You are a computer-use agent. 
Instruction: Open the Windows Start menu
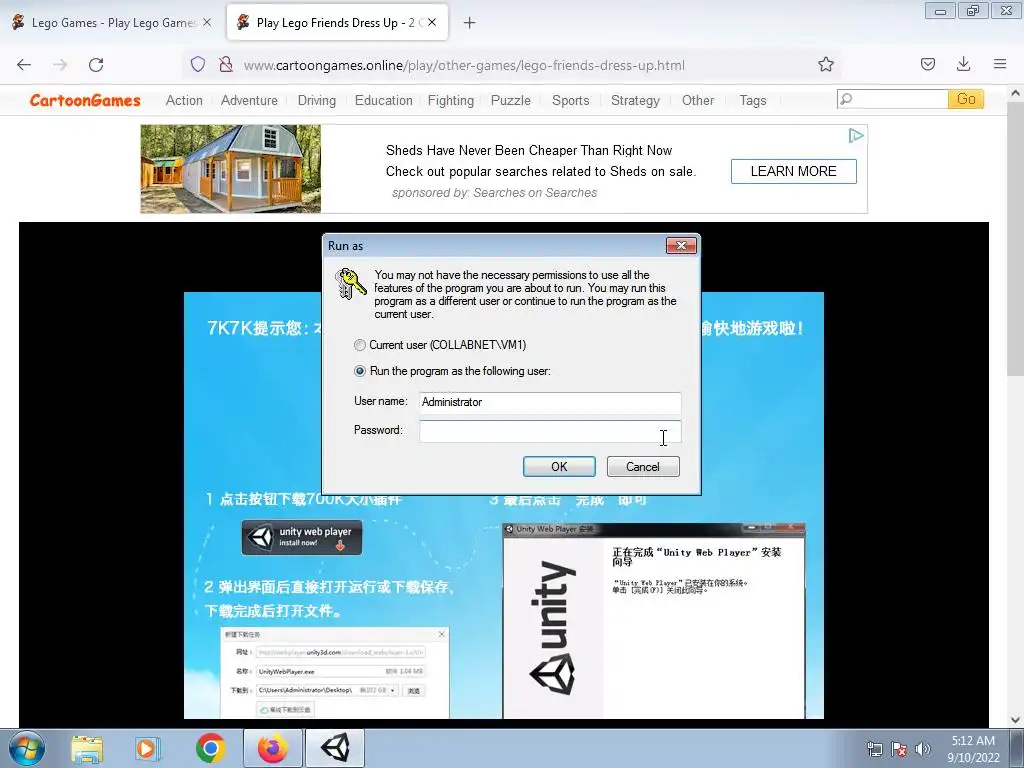(27, 748)
